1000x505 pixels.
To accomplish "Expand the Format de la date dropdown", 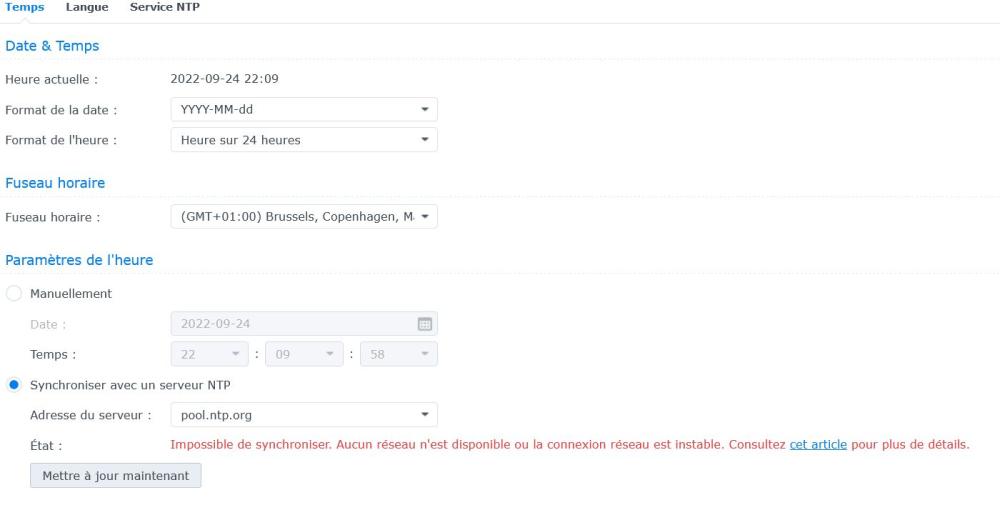I will pos(424,109).
